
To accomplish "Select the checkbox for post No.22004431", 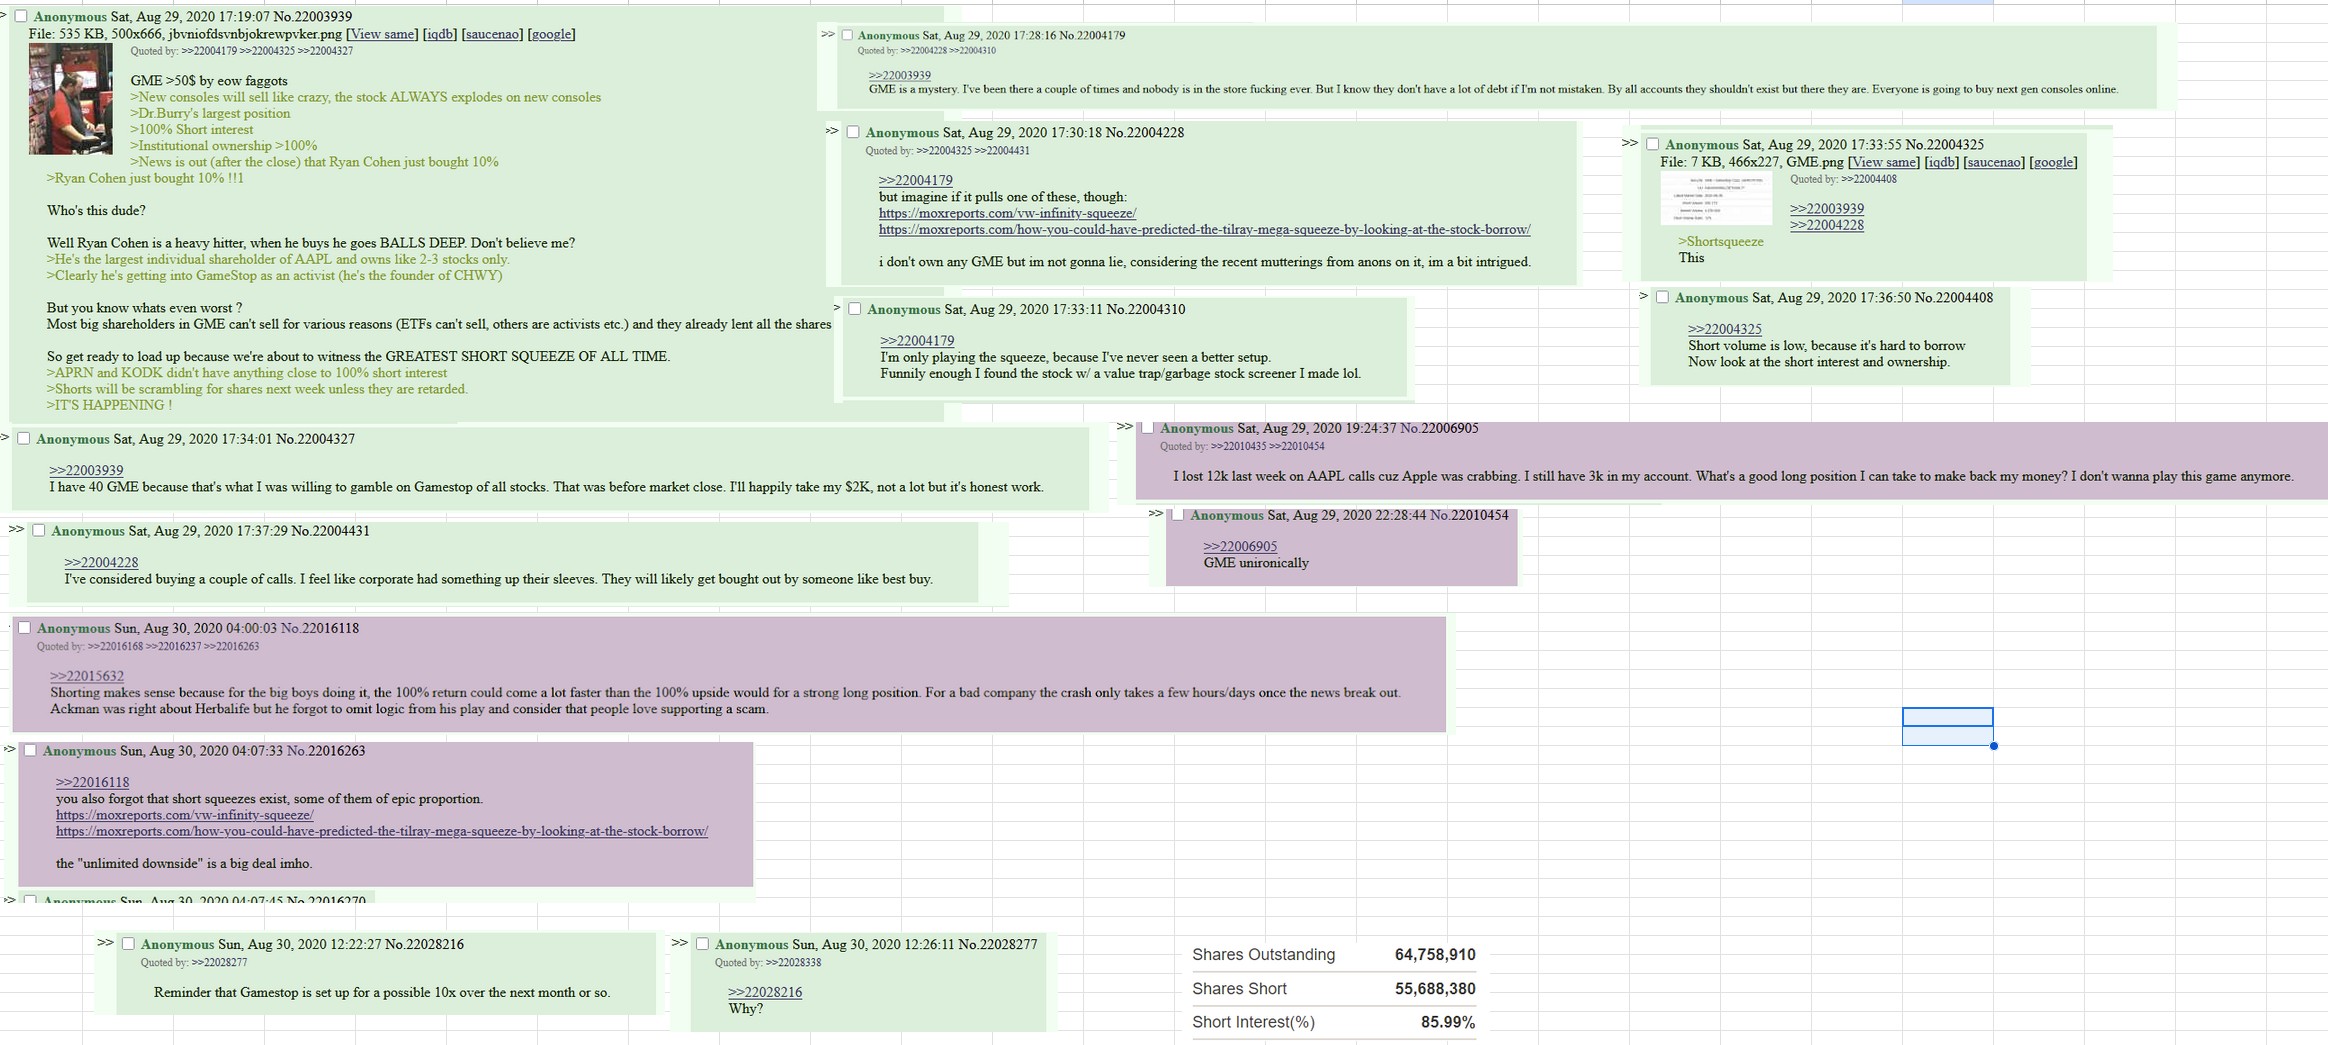I will (39, 530).
